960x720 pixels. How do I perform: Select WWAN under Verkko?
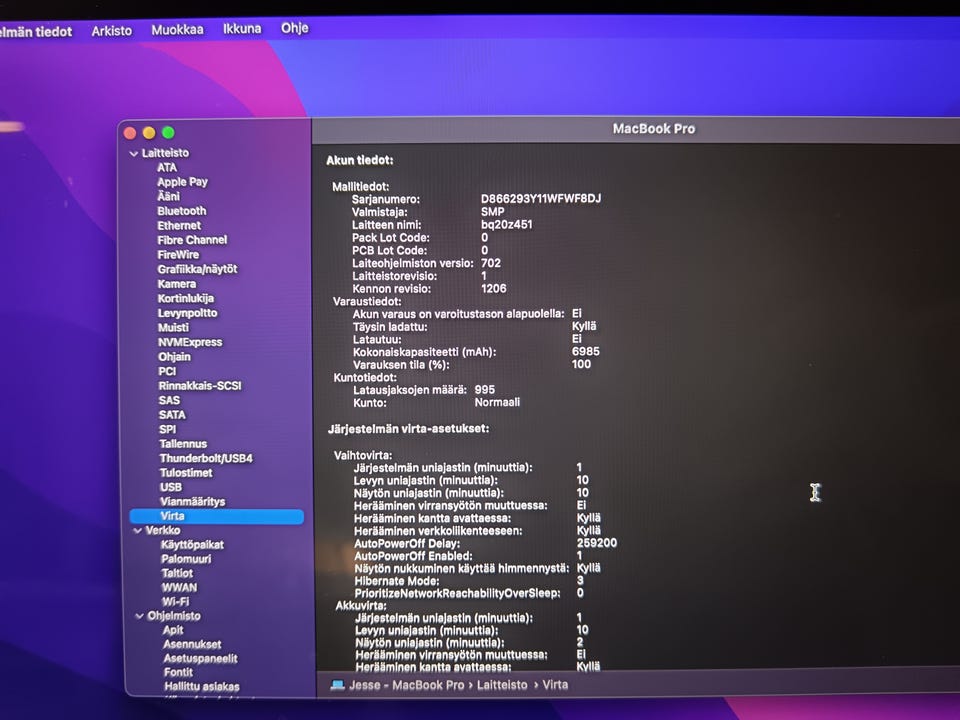click(179, 587)
